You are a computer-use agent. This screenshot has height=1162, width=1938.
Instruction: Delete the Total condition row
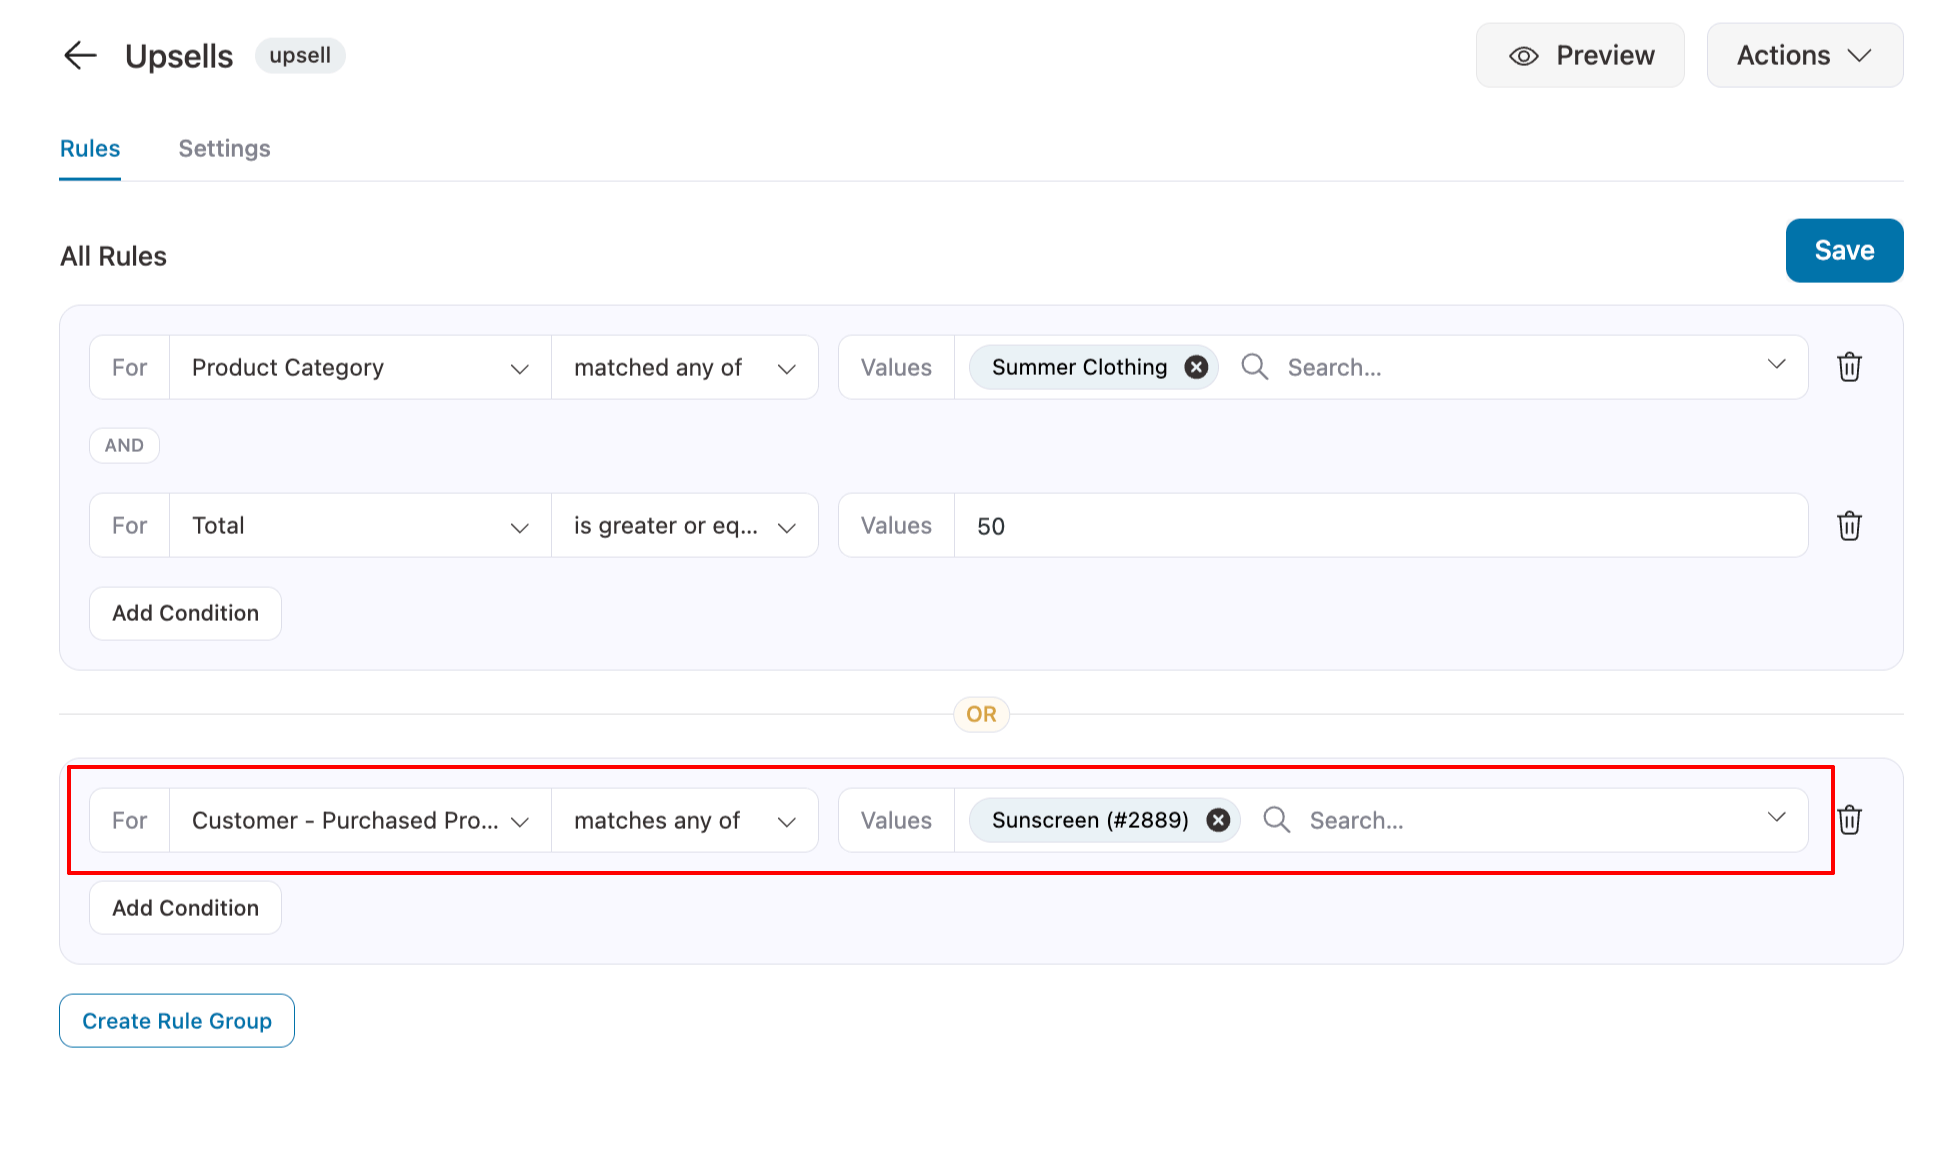point(1849,526)
